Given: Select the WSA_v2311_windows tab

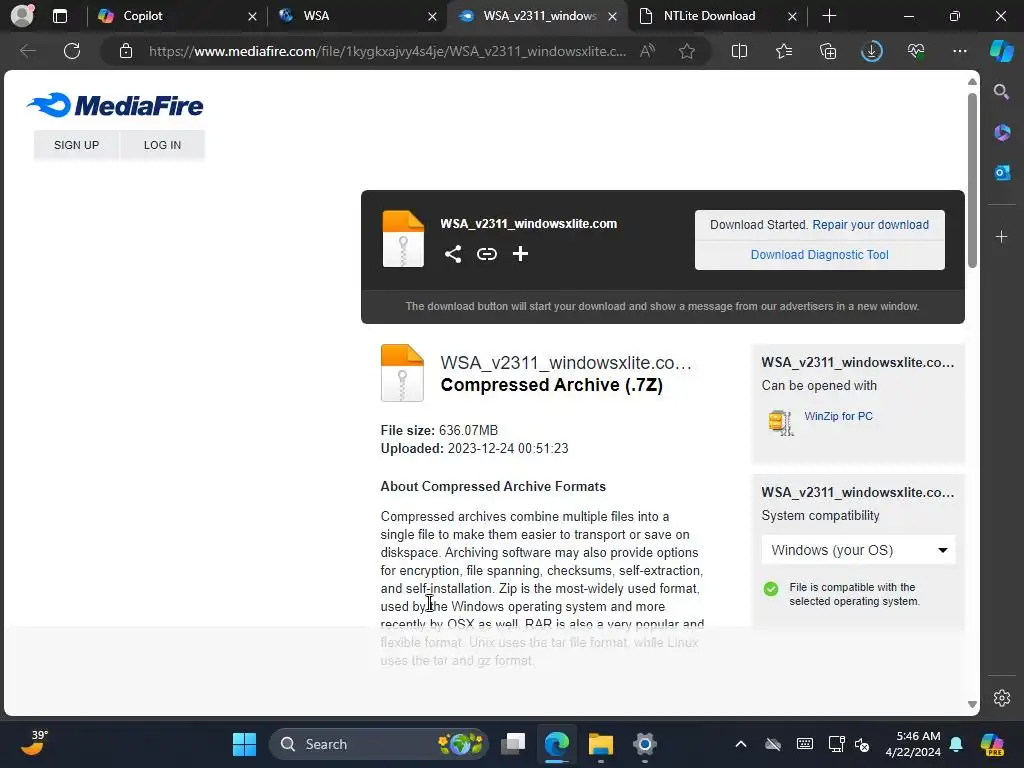Looking at the screenshot, I should [539, 16].
